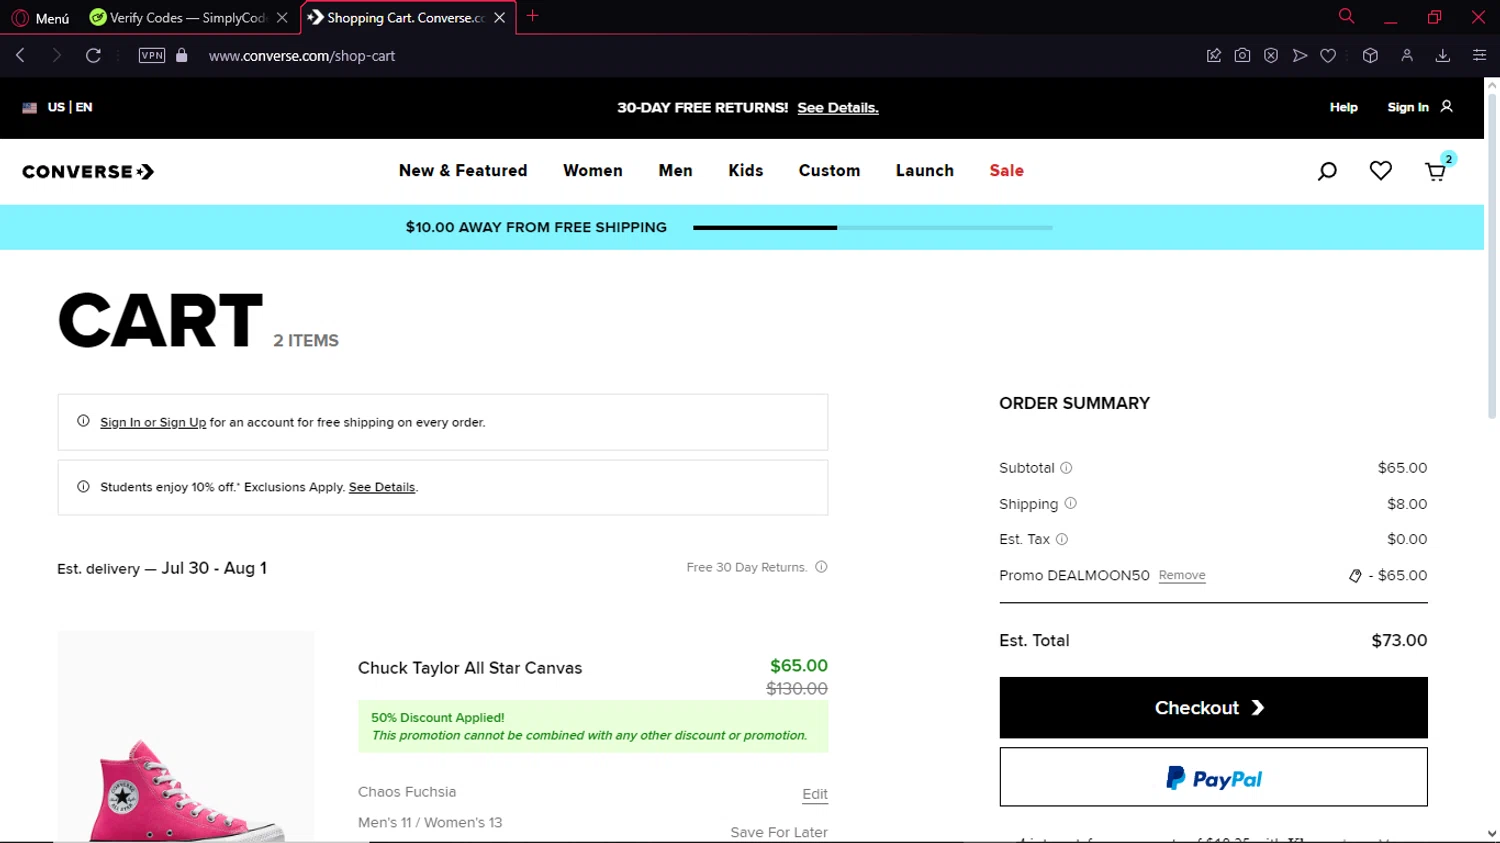Open the easy setup sidebar icon
1500x843 pixels.
[1479, 56]
